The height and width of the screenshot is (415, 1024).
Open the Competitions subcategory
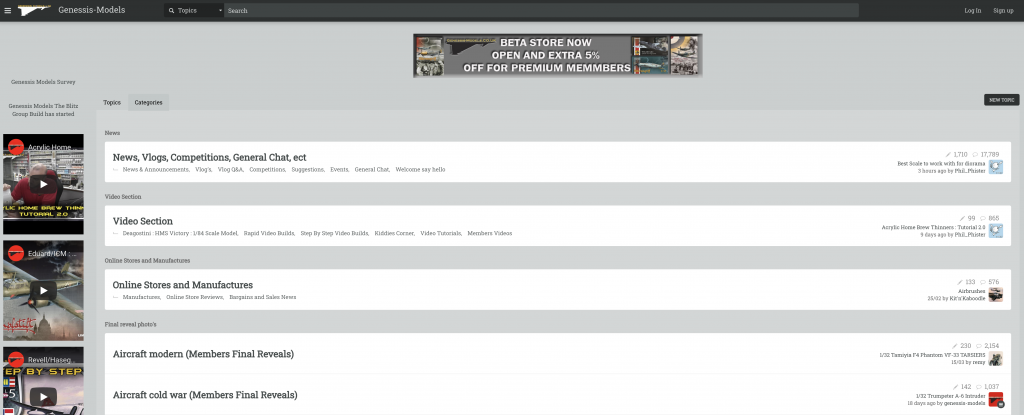[x=267, y=169]
